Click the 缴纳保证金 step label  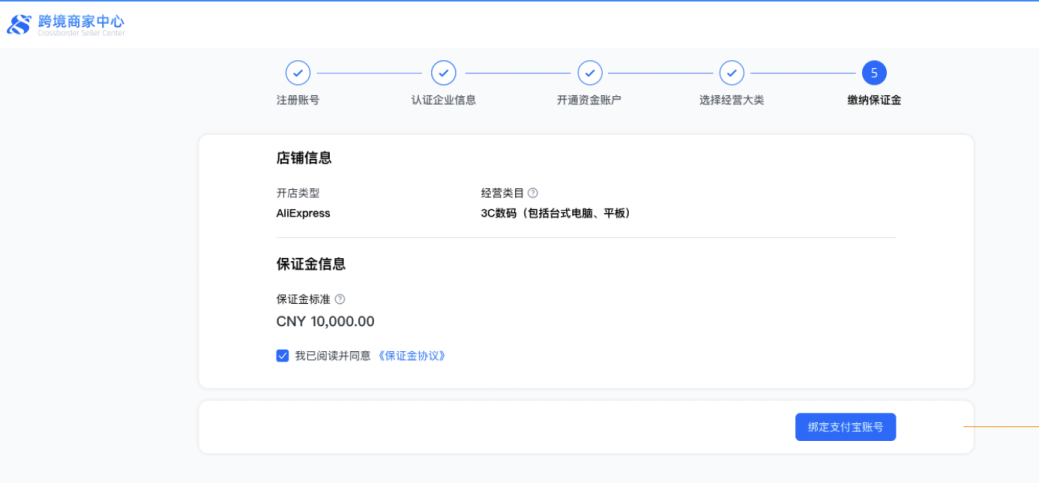click(874, 101)
